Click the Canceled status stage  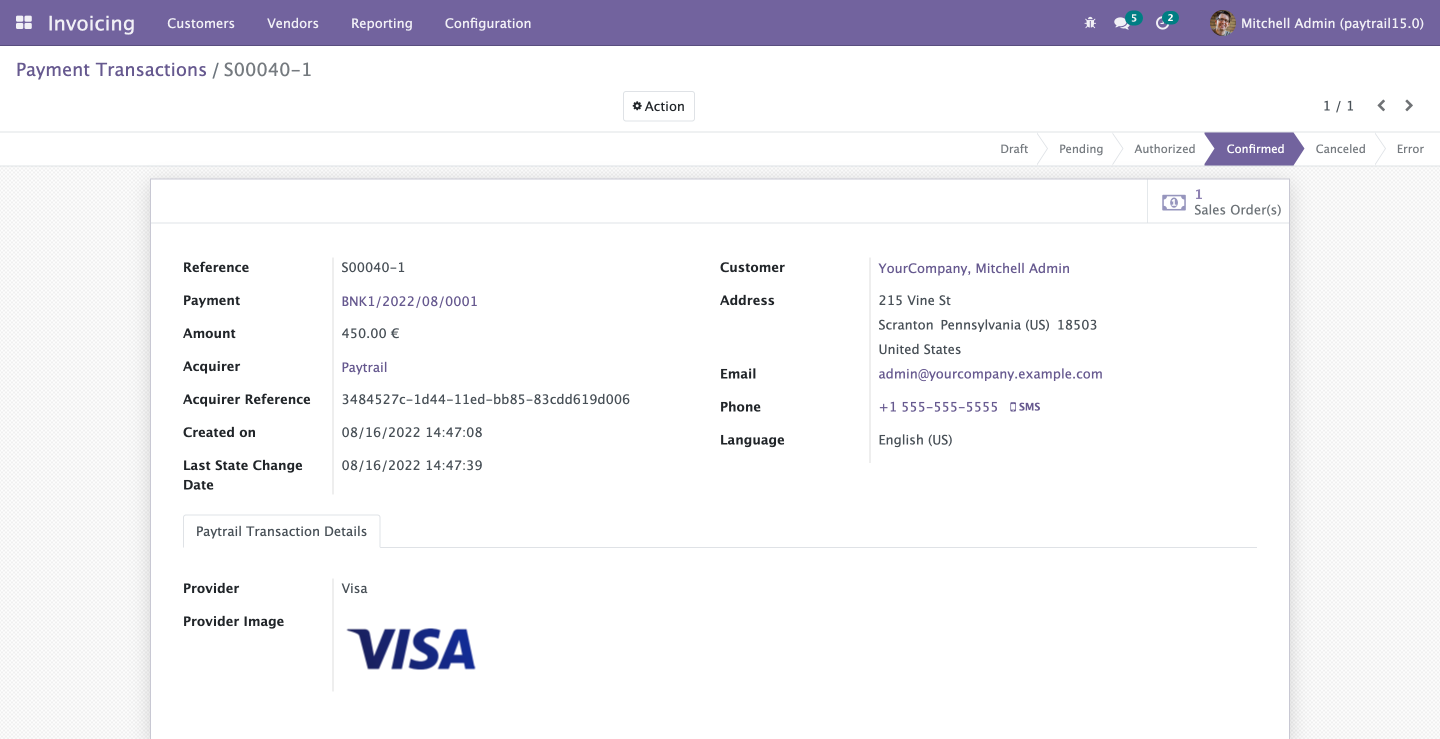[1340, 149]
